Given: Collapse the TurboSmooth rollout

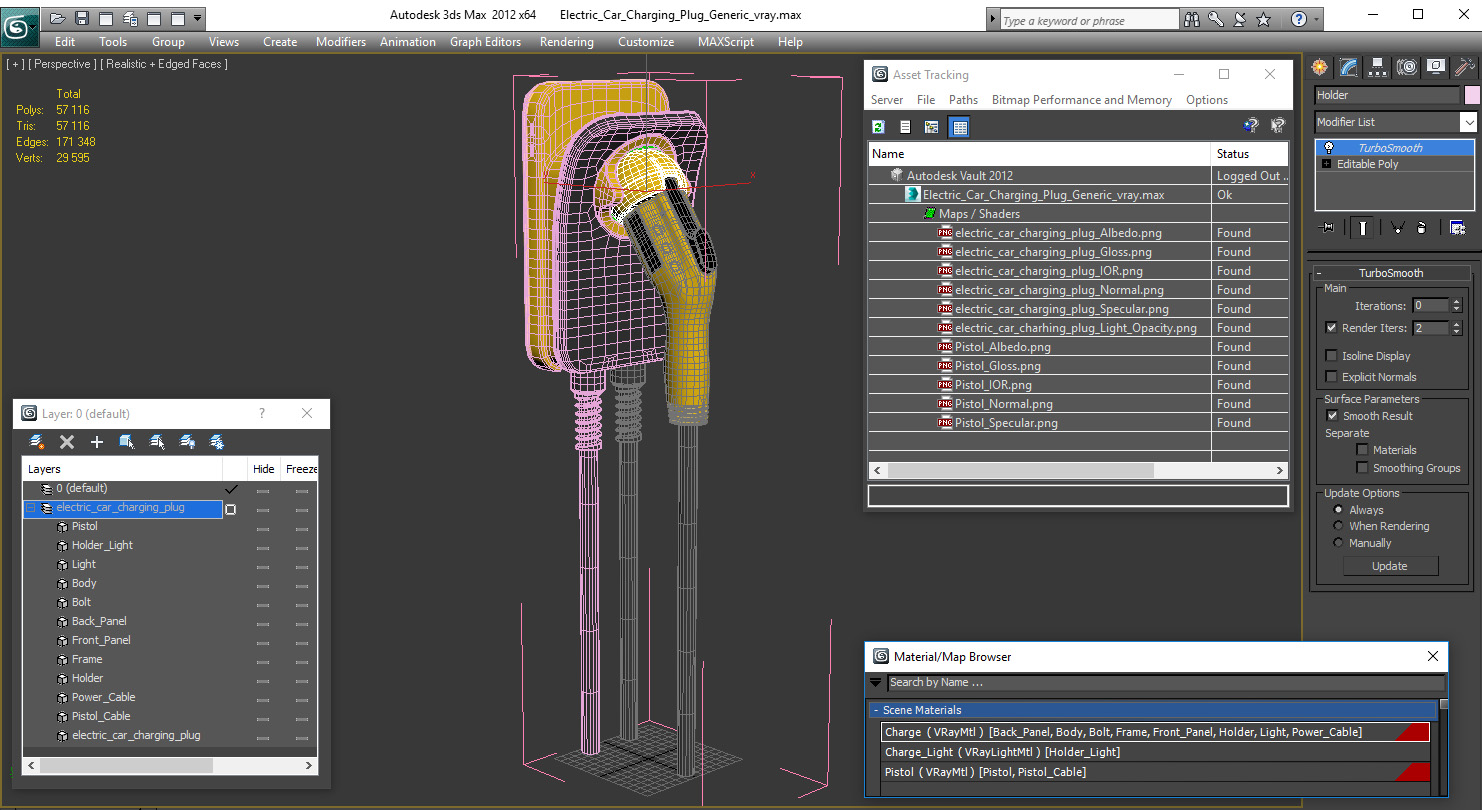Looking at the screenshot, I should pyautogui.click(x=1390, y=273).
